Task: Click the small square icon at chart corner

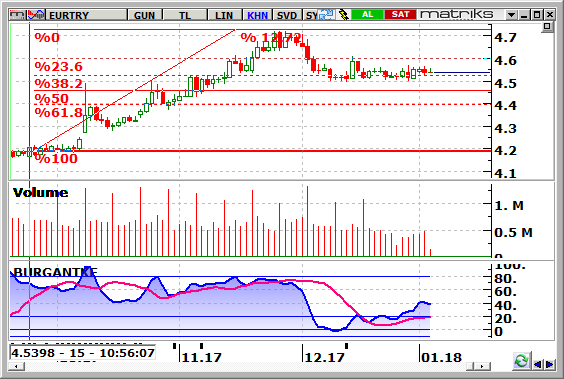Action: 547,26
